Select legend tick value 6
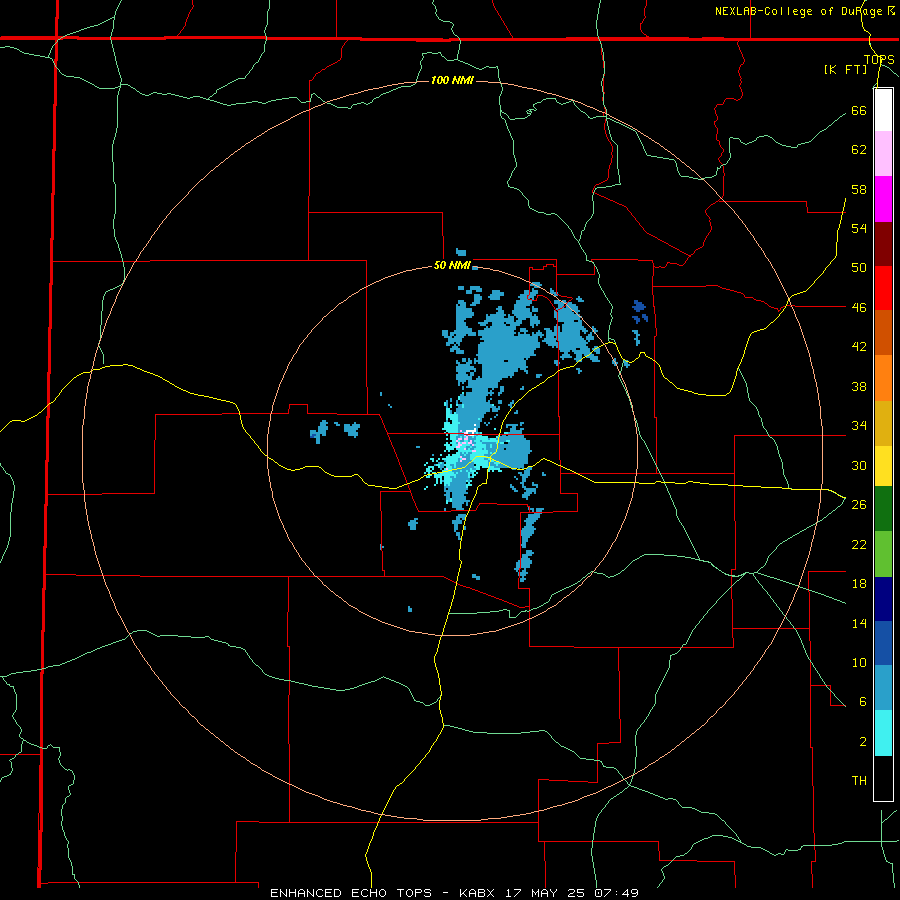This screenshot has width=900, height=900. click(863, 702)
